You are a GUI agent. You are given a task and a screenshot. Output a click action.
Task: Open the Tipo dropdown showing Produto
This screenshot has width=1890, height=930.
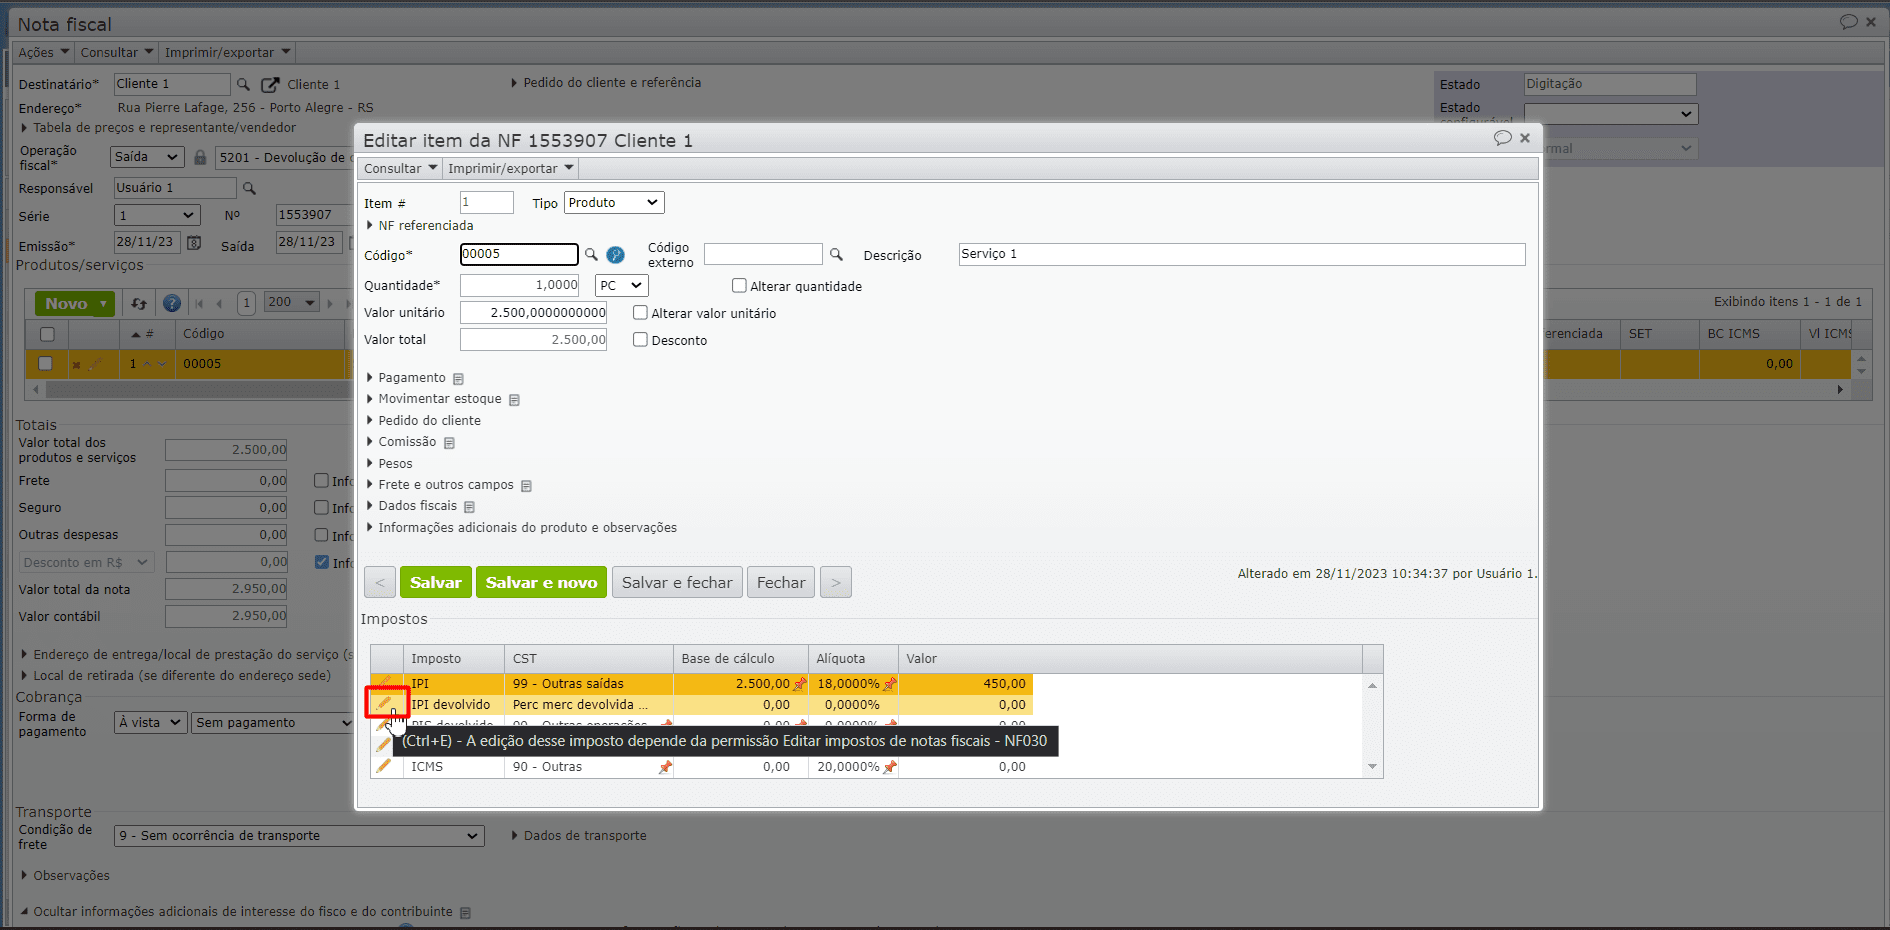(x=614, y=203)
